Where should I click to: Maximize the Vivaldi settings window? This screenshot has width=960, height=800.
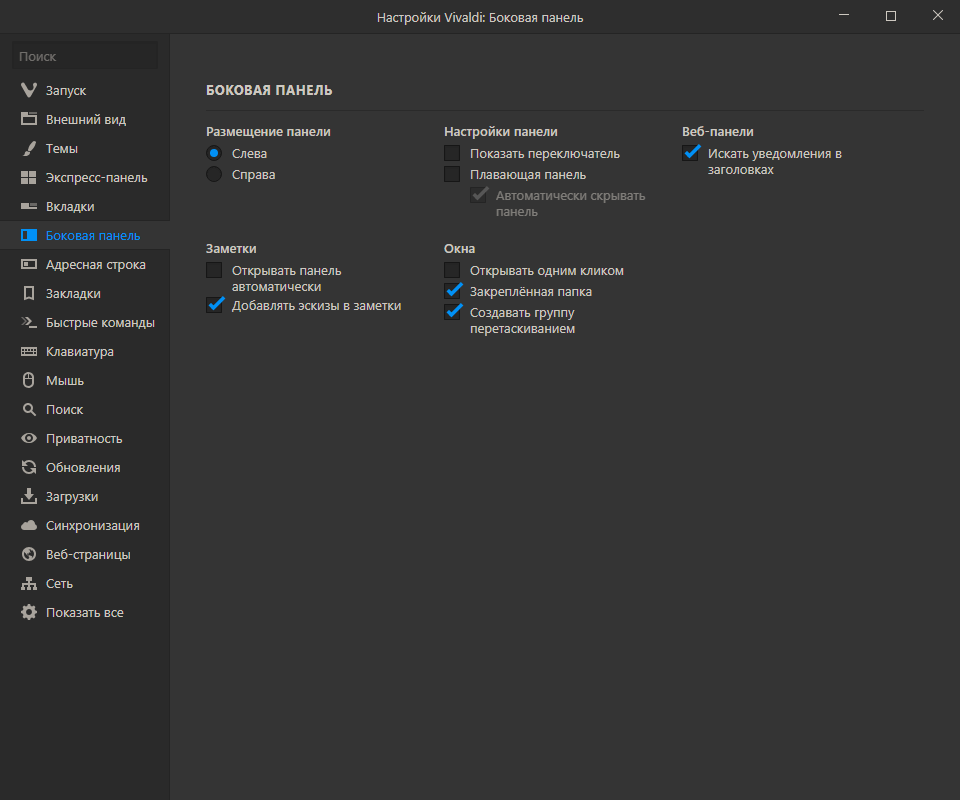pos(891,16)
